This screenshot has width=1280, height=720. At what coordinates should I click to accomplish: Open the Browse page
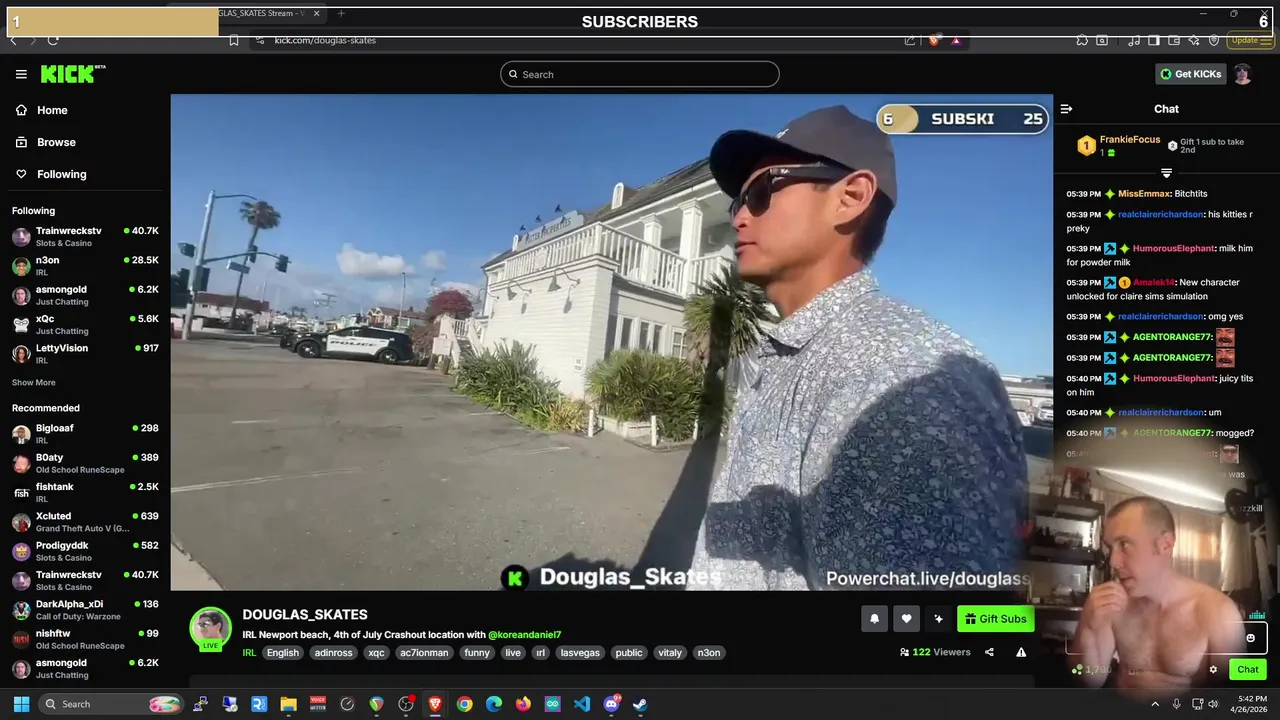click(x=46, y=142)
